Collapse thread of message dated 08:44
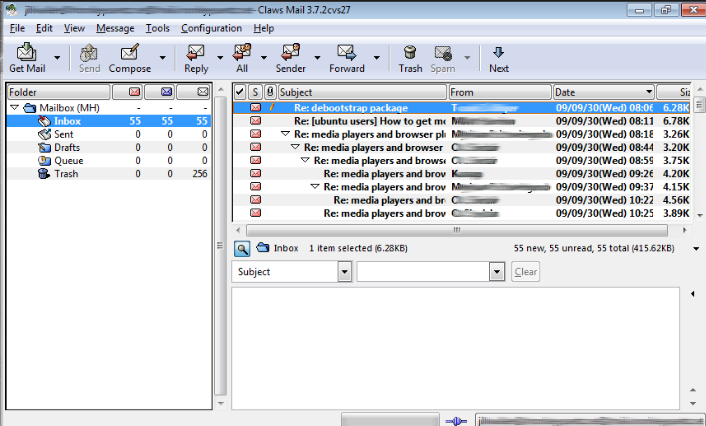 295,147
